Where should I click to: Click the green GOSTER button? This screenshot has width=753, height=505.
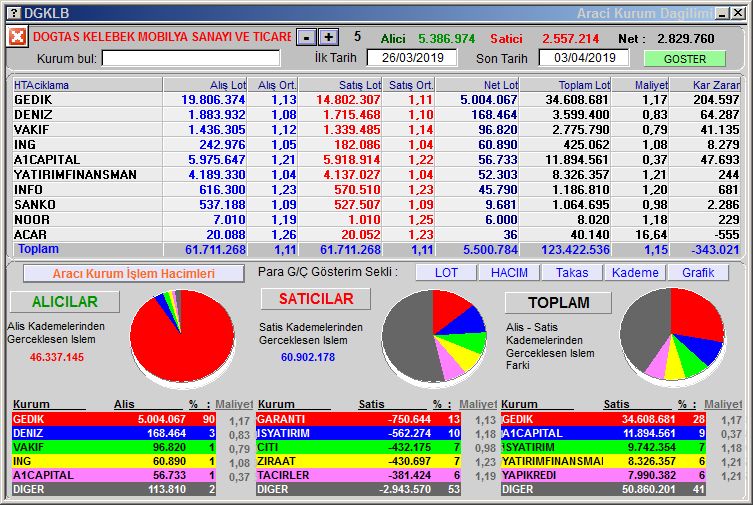(685, 59)
